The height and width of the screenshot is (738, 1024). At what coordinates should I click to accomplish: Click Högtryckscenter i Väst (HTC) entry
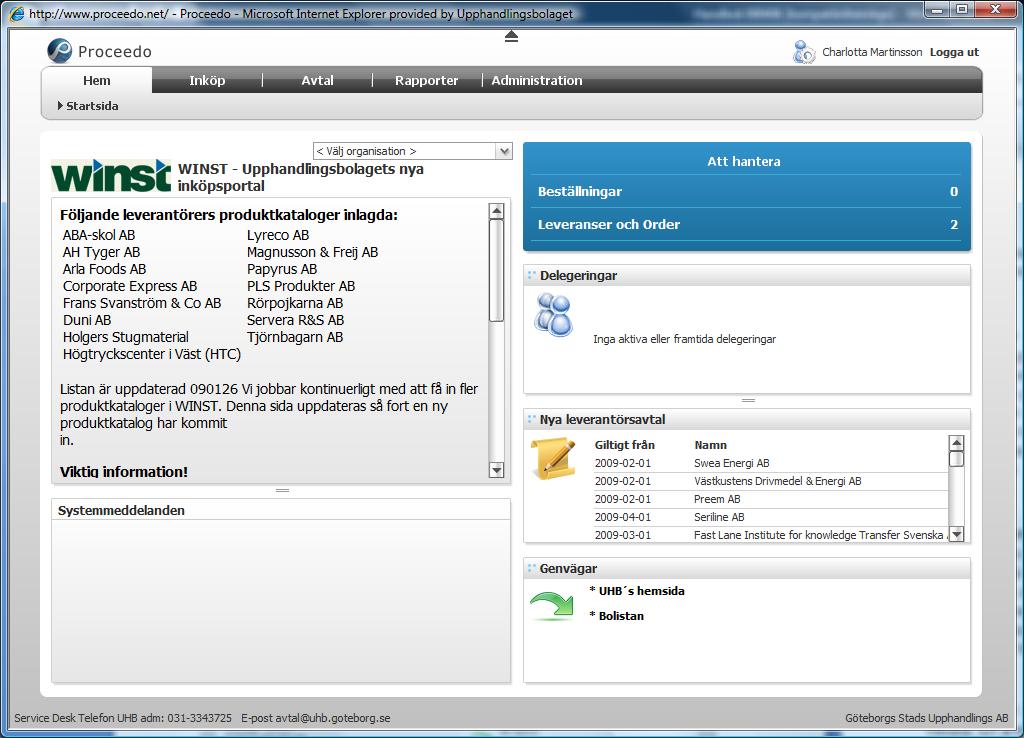pos(152,354)
